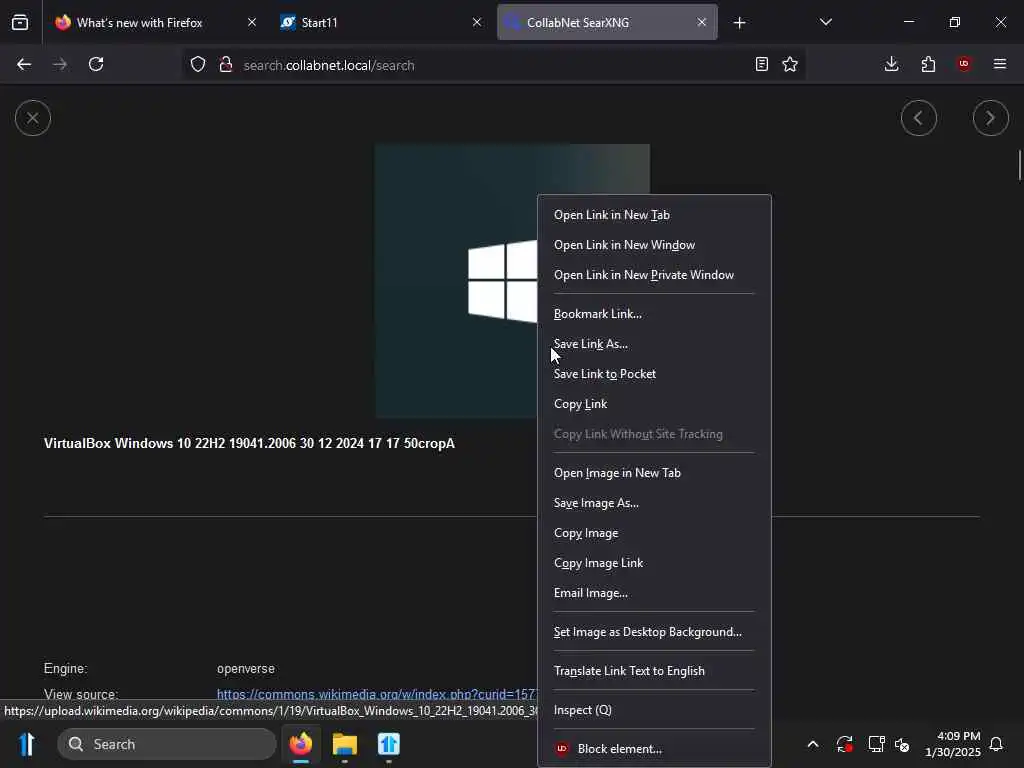Choose Open Link in New Private Window

[x=654, y=275]
